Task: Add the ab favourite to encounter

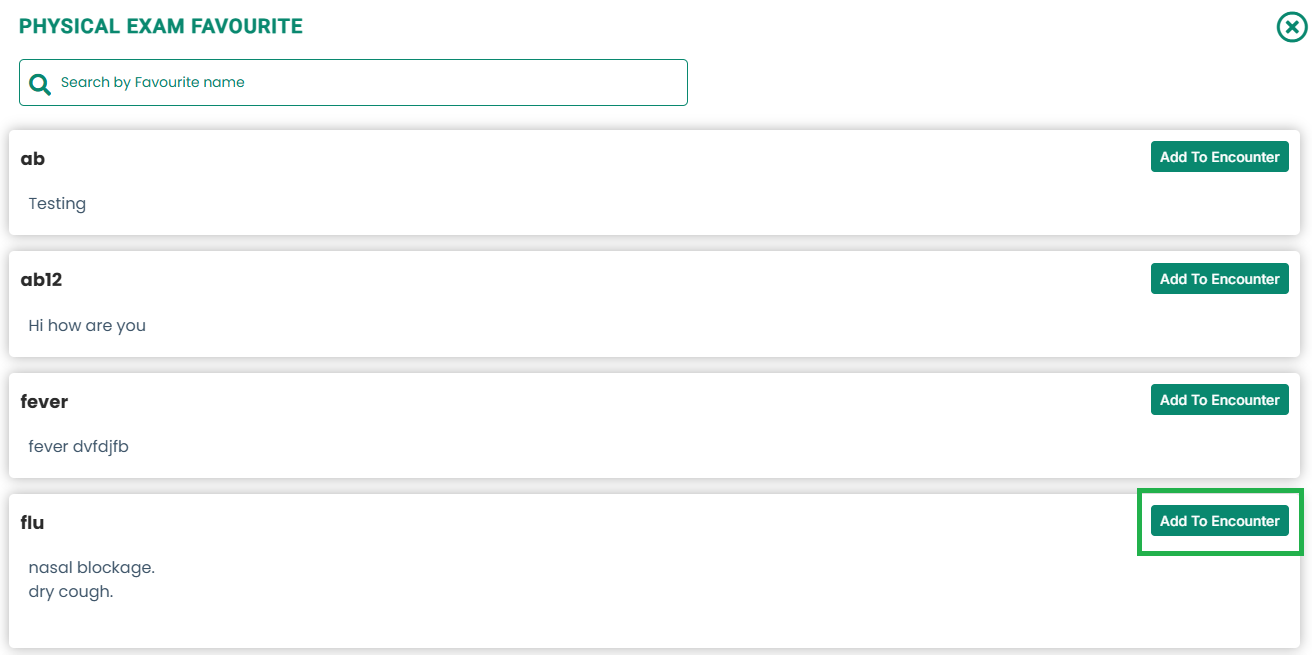Action: pos(1220,157)
